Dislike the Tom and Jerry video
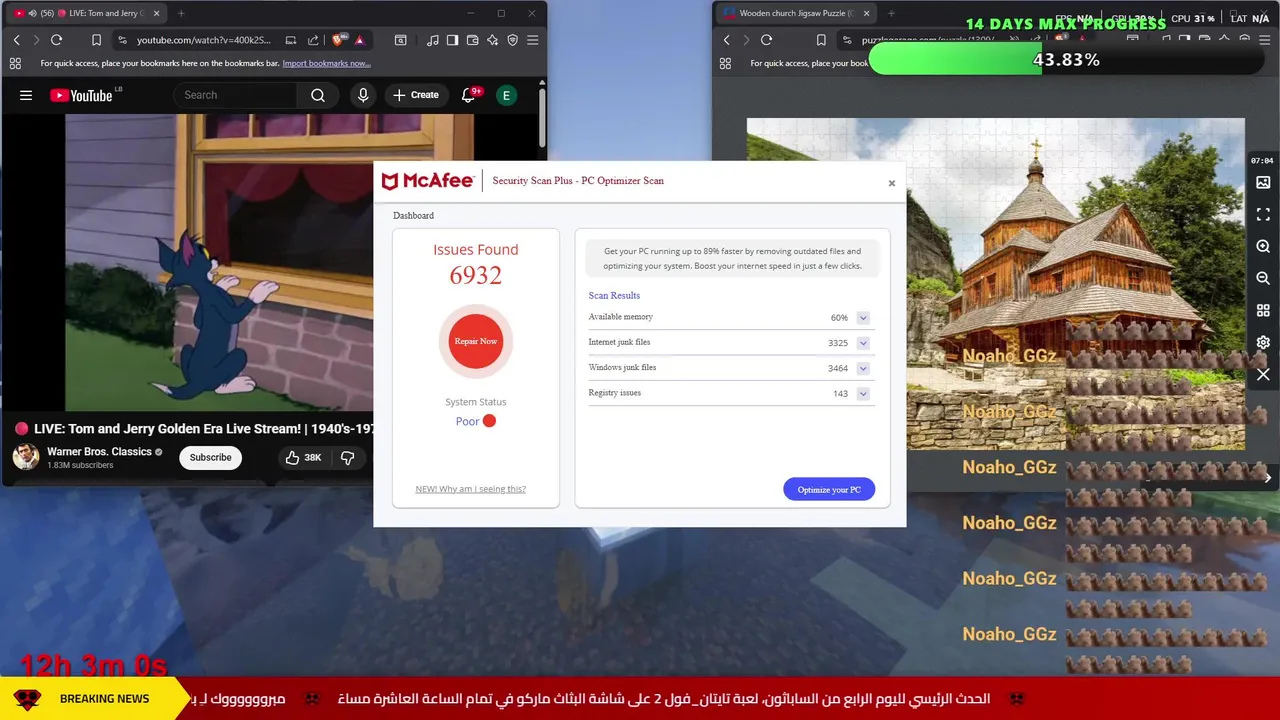1280x720 pixels. (348, 457)
